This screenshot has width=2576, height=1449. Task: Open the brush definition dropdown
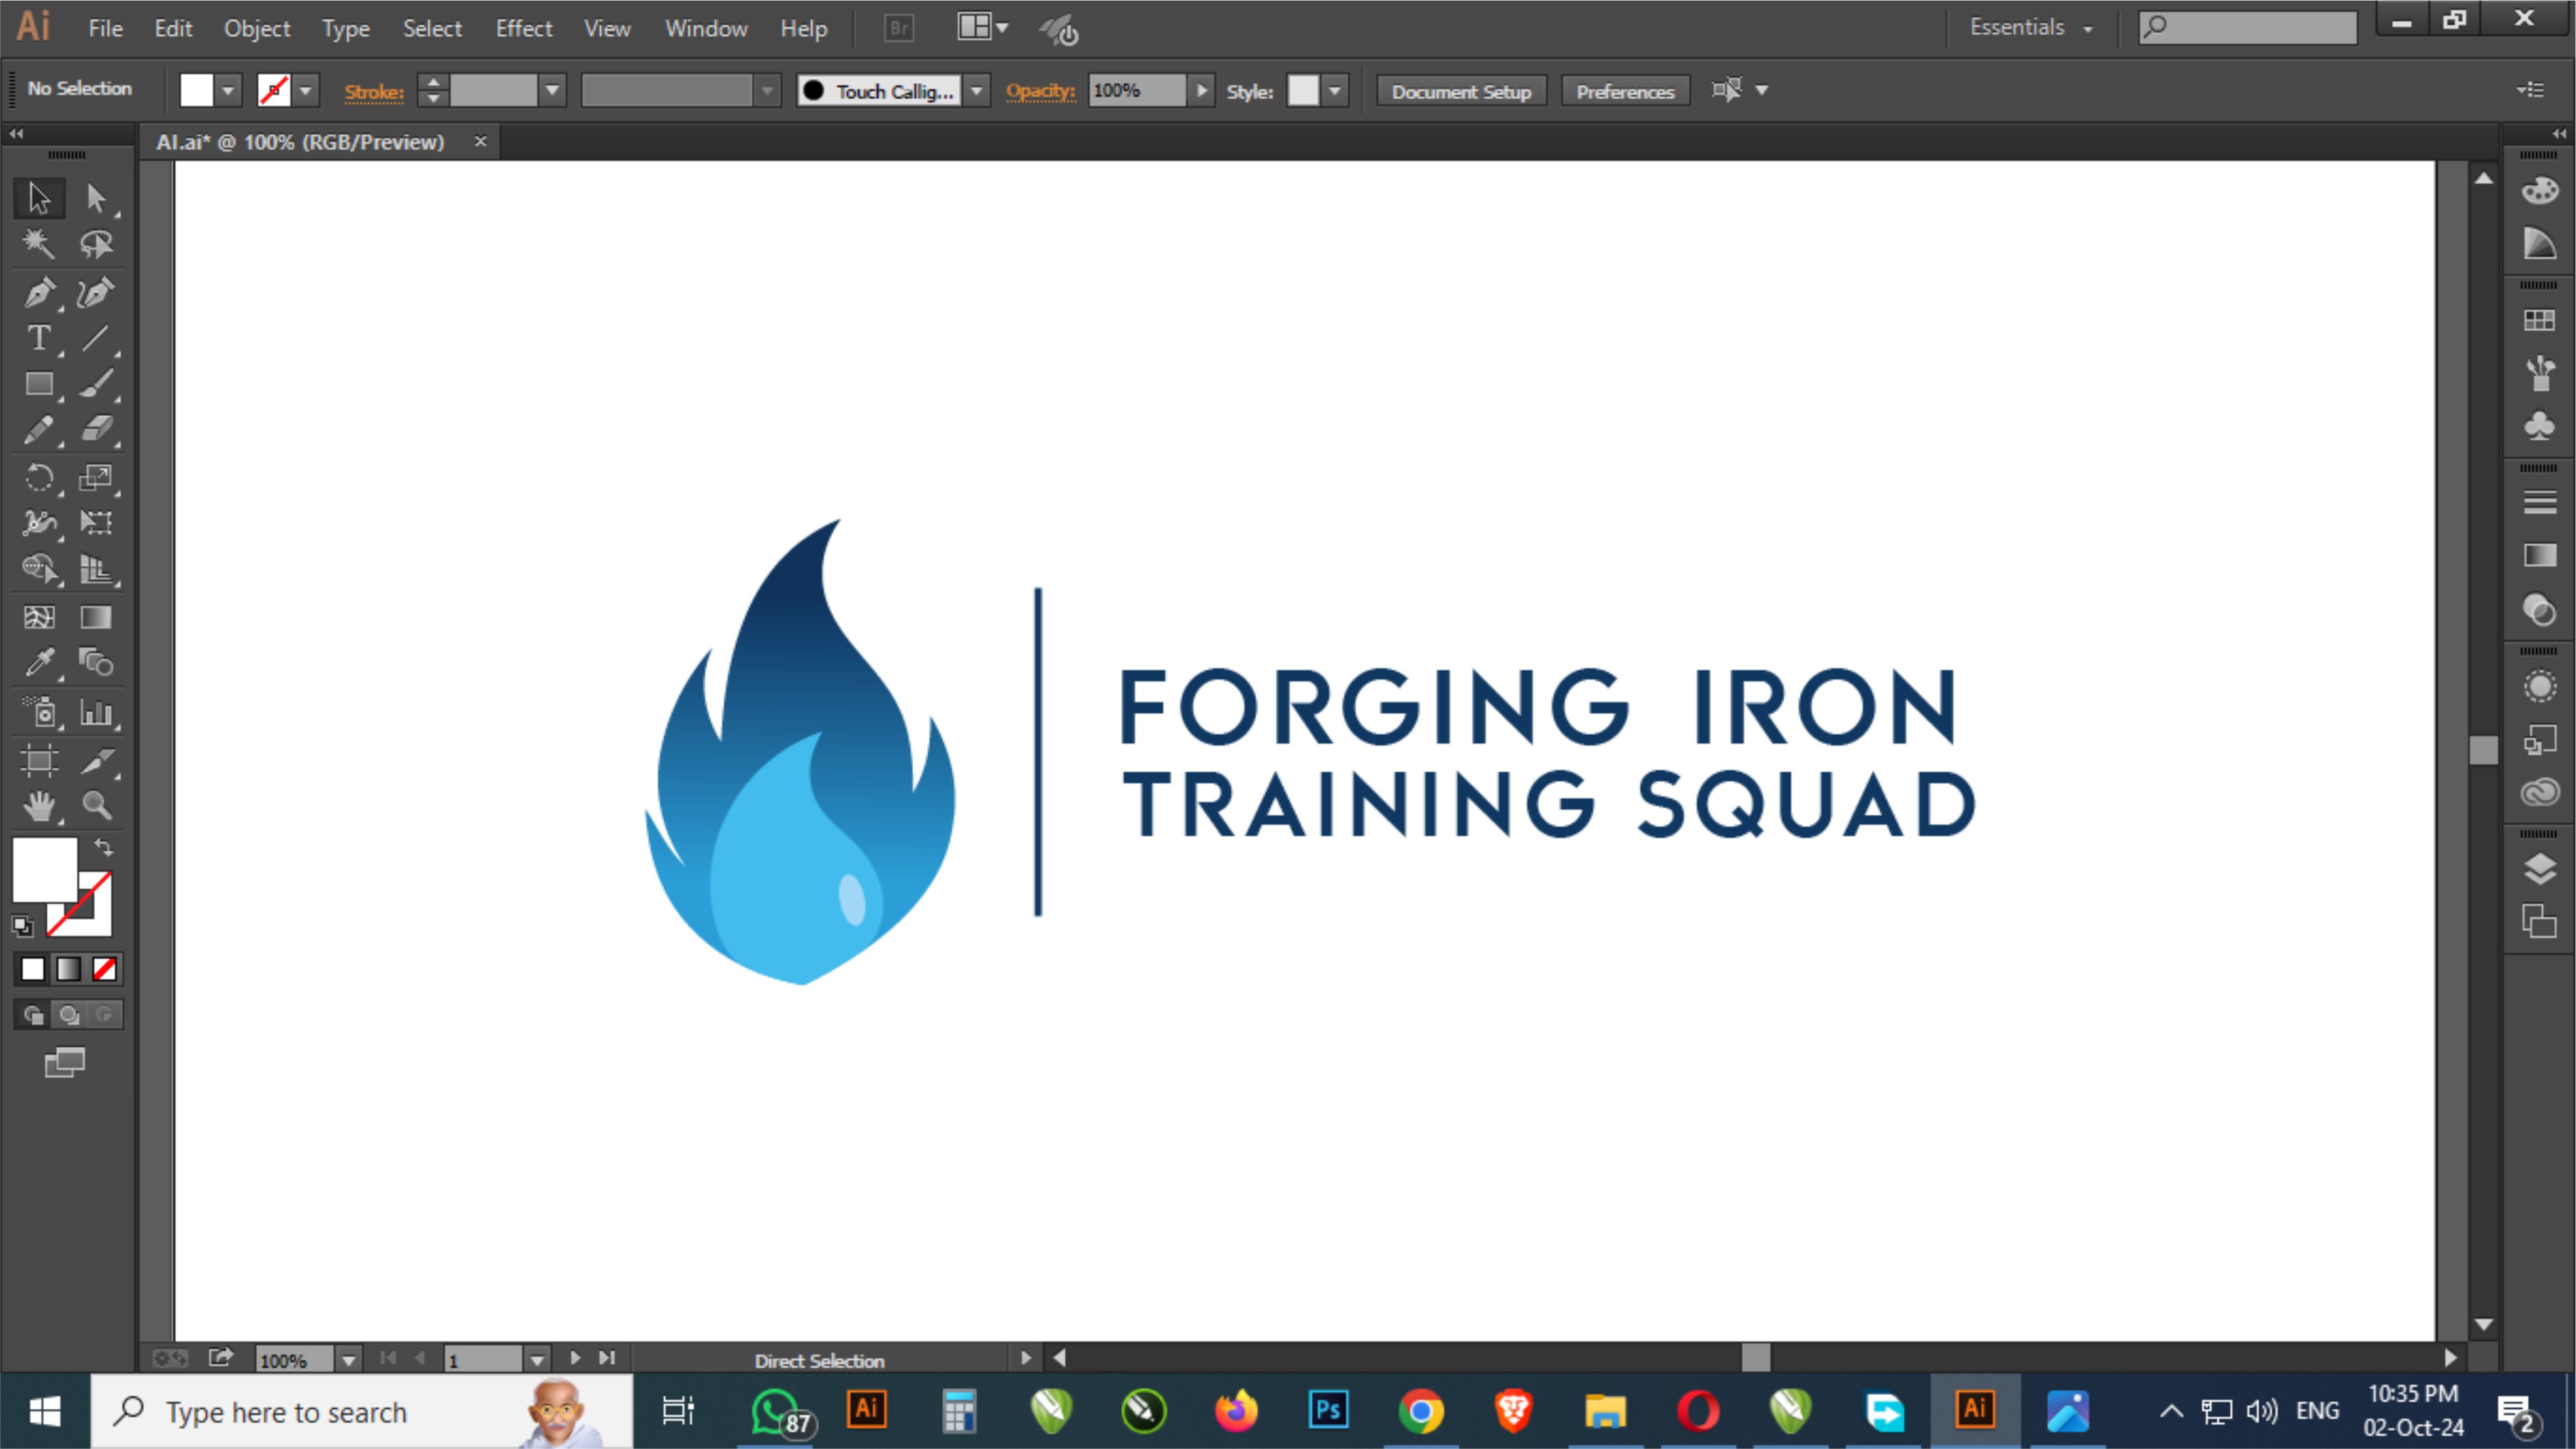click(977, 91)
